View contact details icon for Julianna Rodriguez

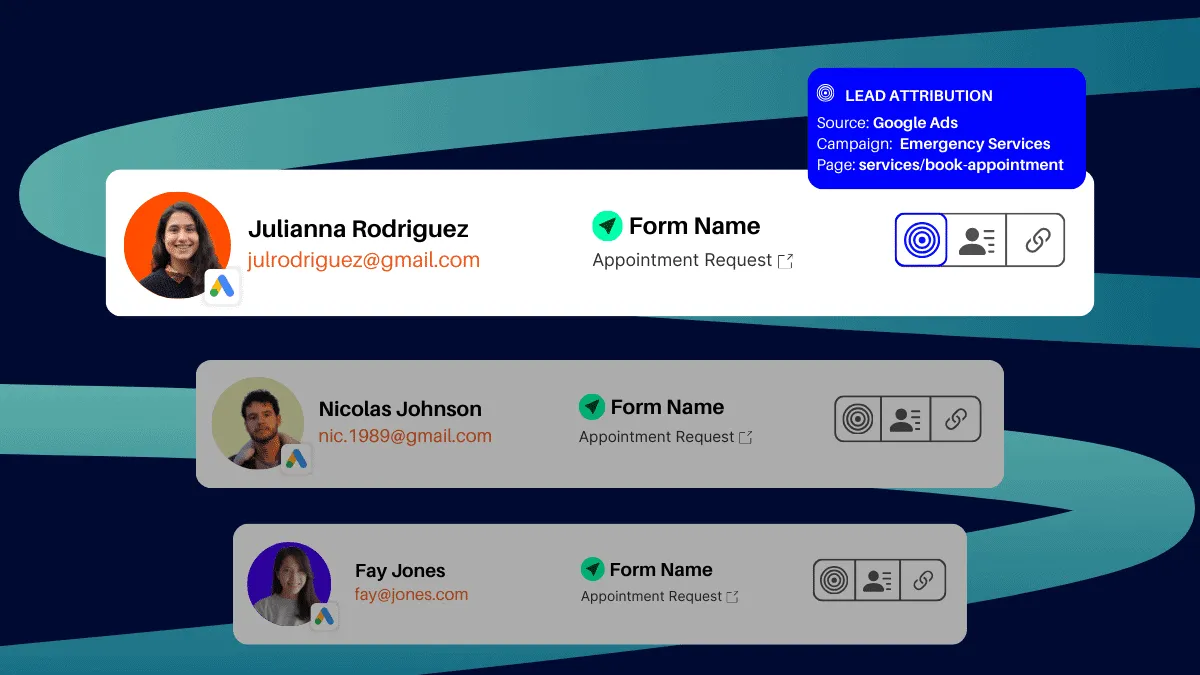pyautogui.click(x=977, y=240)
